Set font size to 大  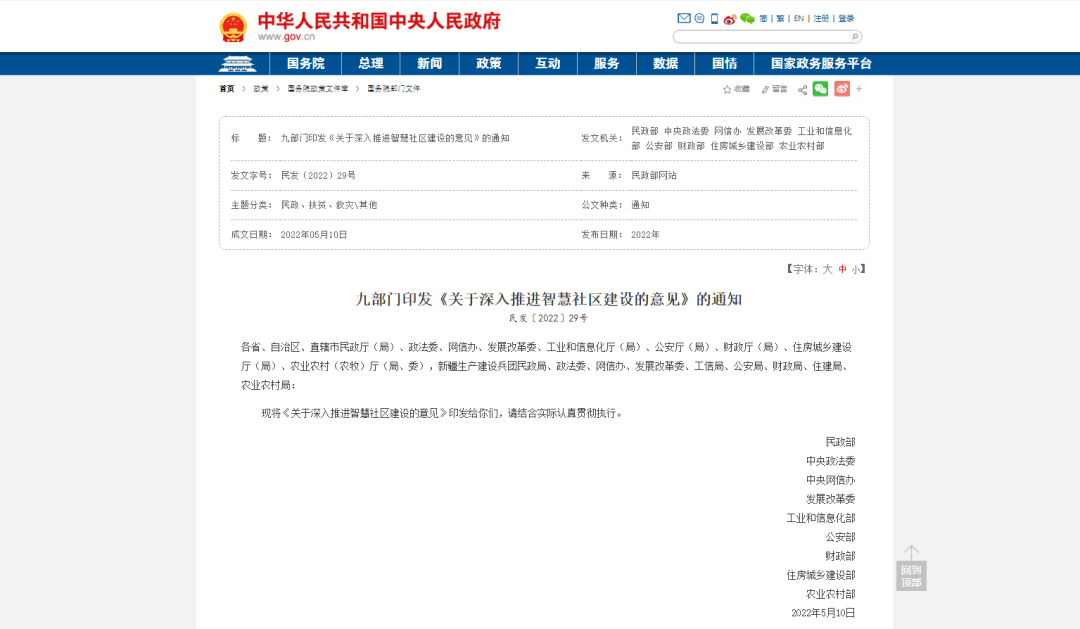(x=827, y=269)
